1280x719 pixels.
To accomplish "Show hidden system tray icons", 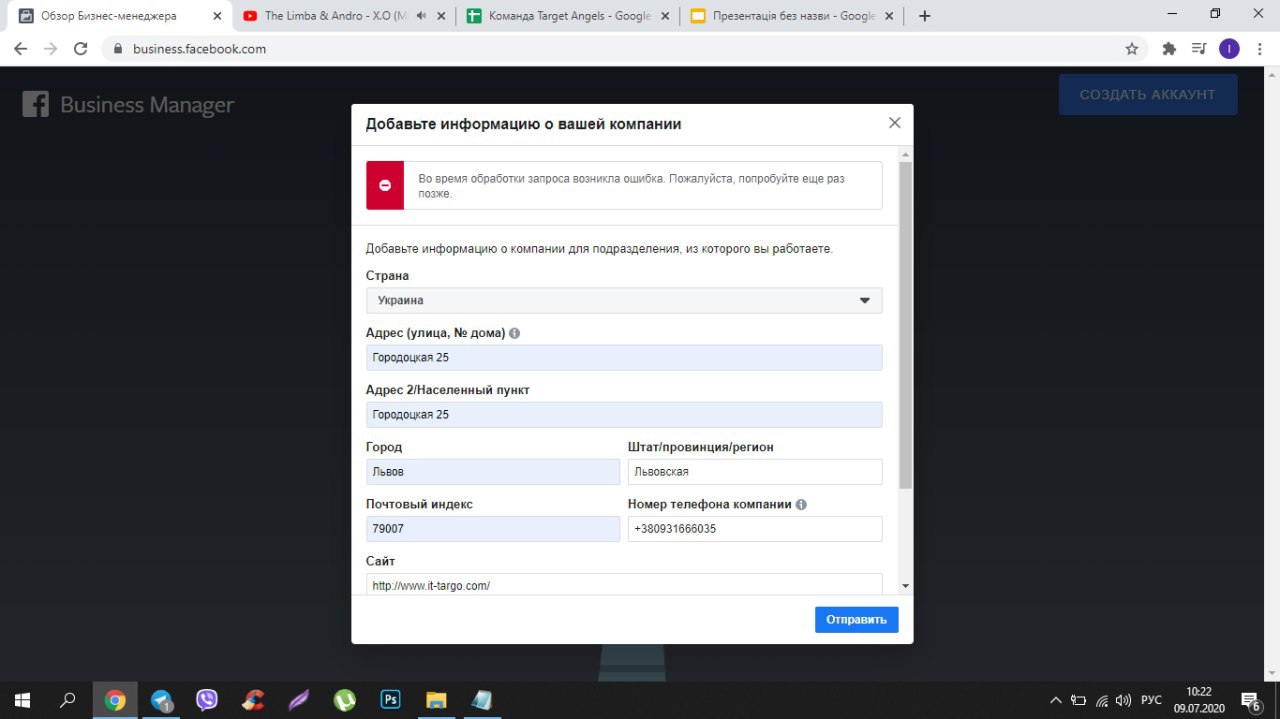I will coord(1055,700).
